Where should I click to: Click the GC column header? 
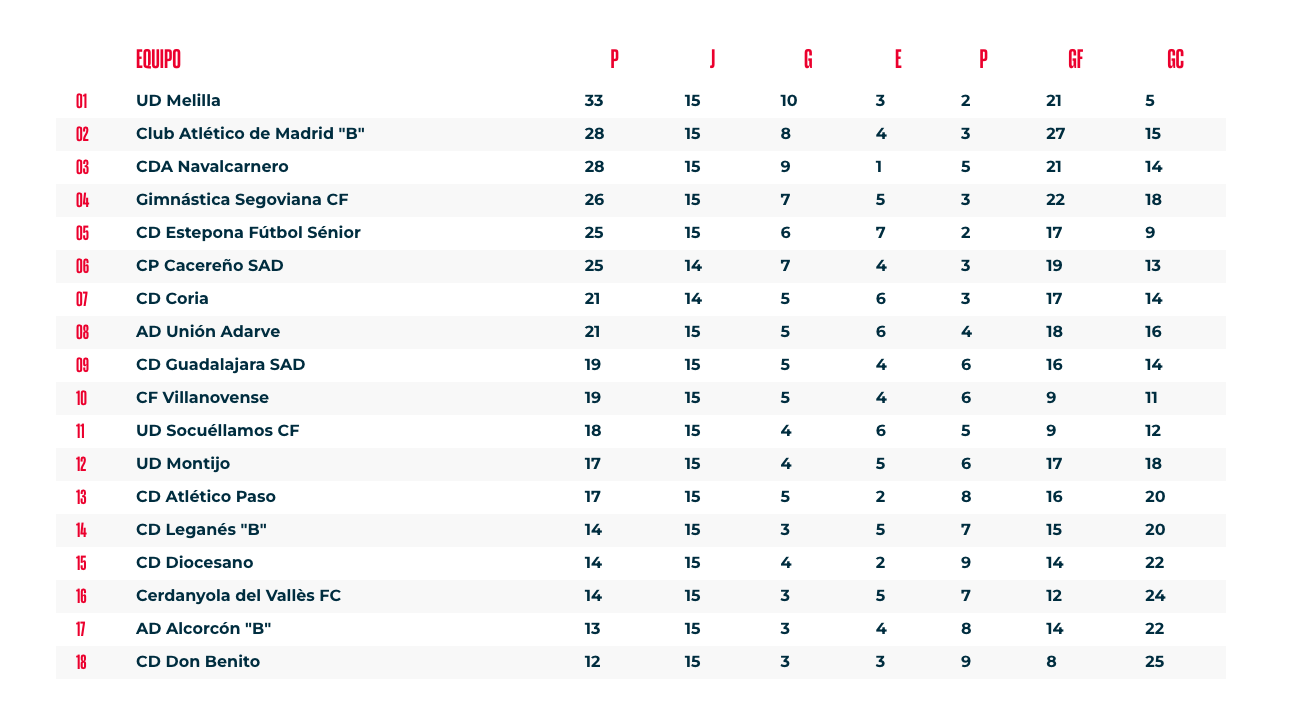[x=1176, y=59]
